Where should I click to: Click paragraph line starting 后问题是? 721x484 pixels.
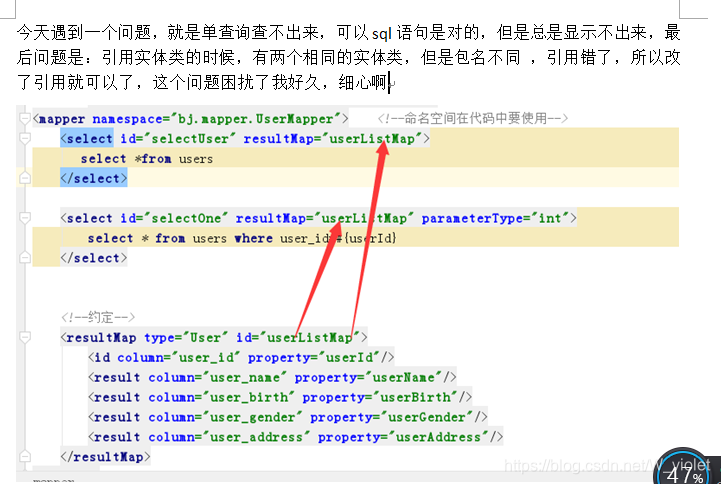click(348, 57)
